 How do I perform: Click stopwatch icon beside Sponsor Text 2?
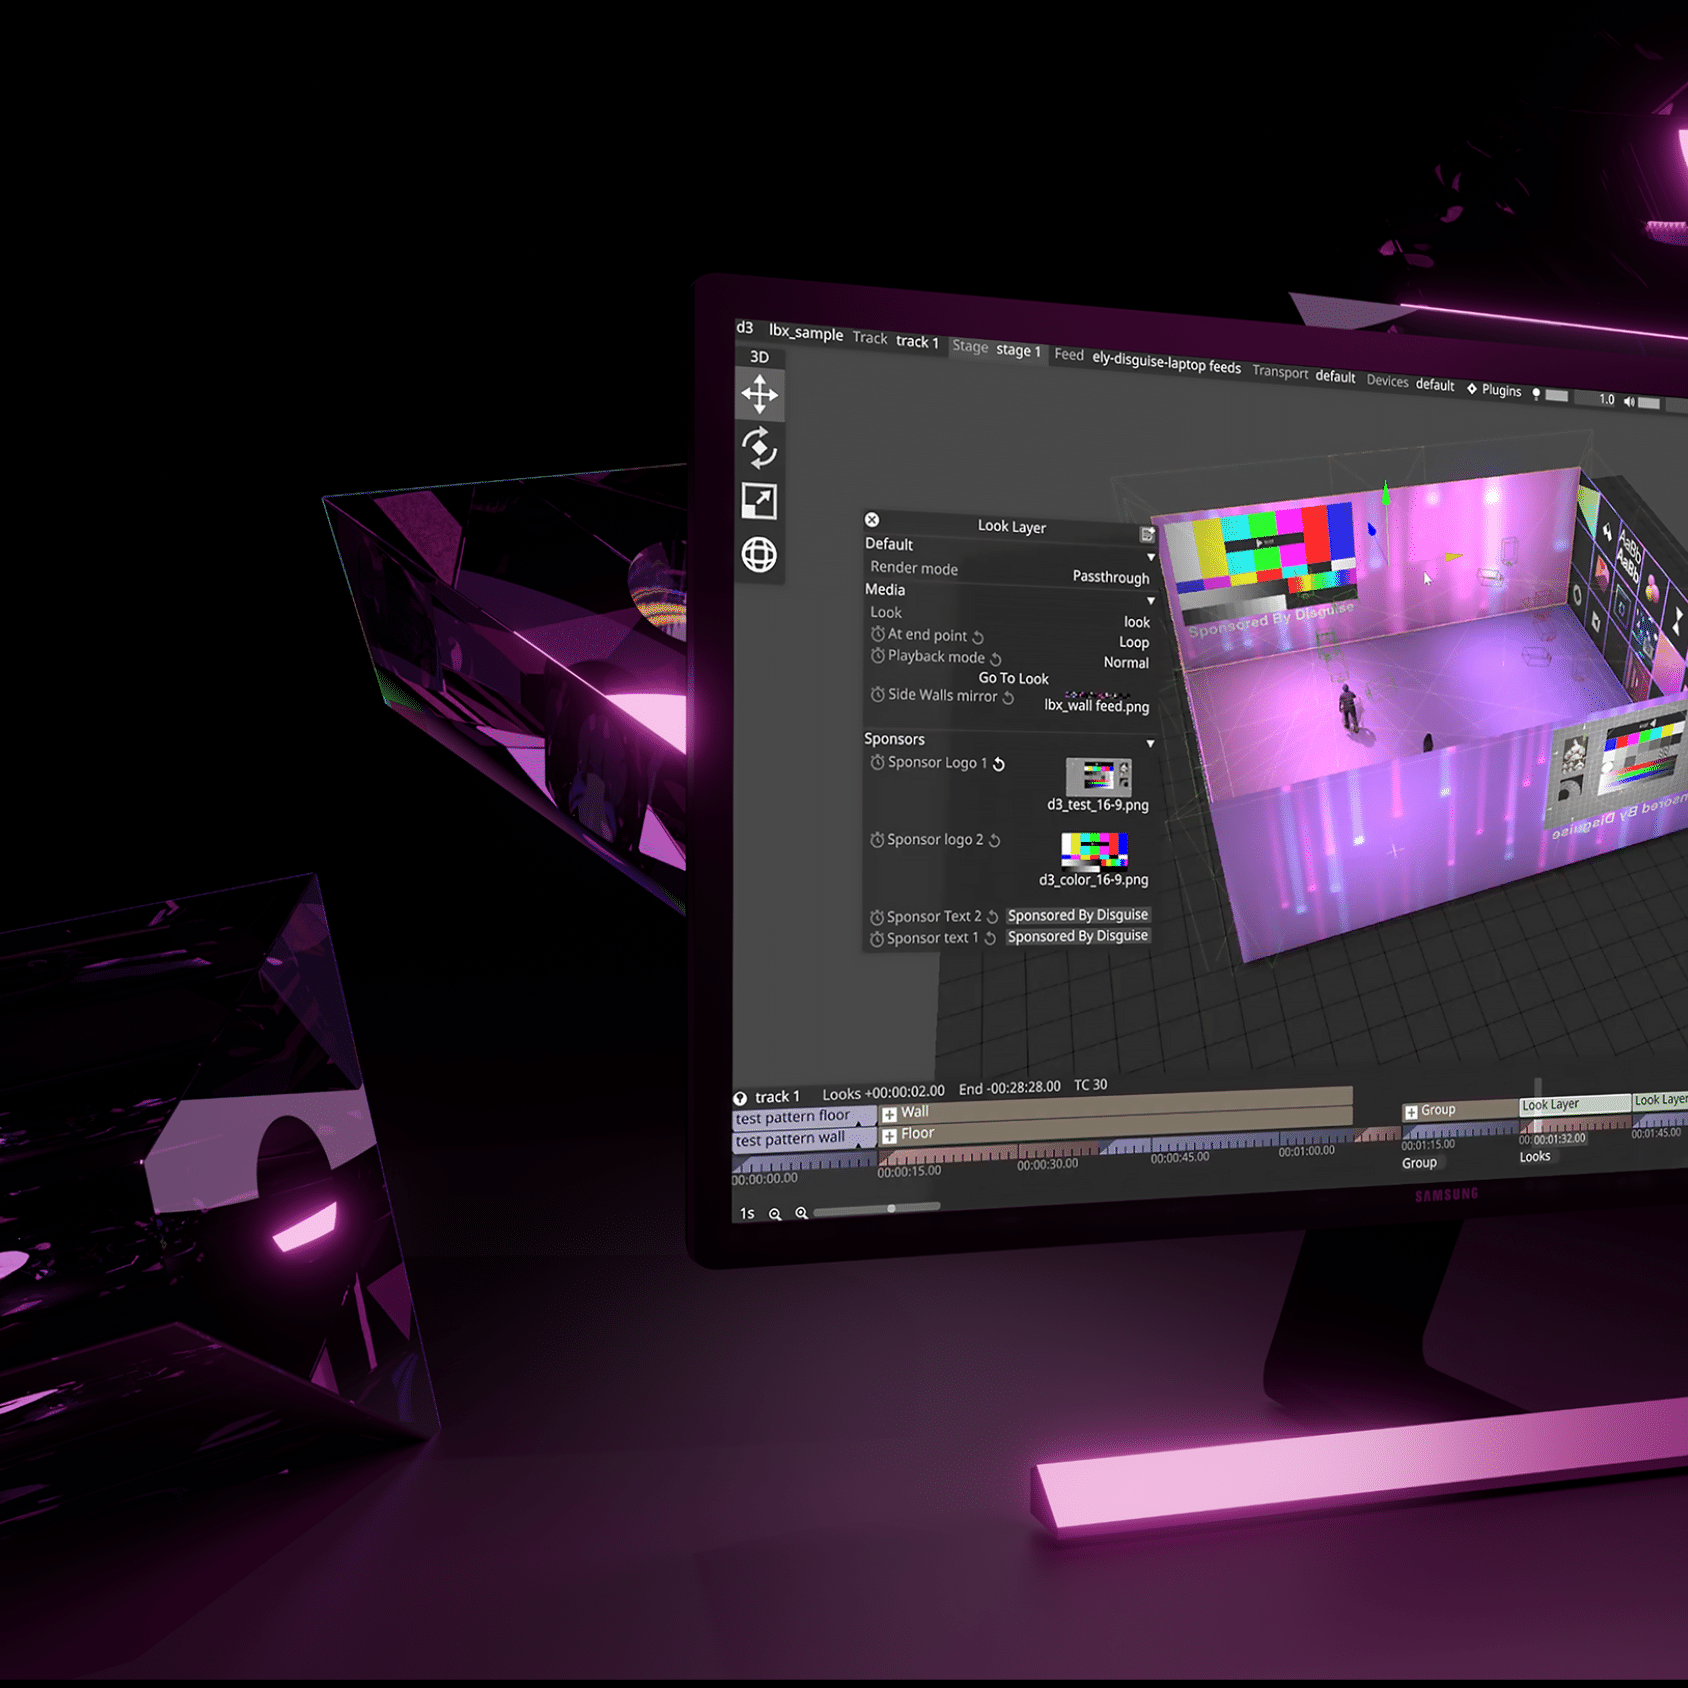pos(877,917)
